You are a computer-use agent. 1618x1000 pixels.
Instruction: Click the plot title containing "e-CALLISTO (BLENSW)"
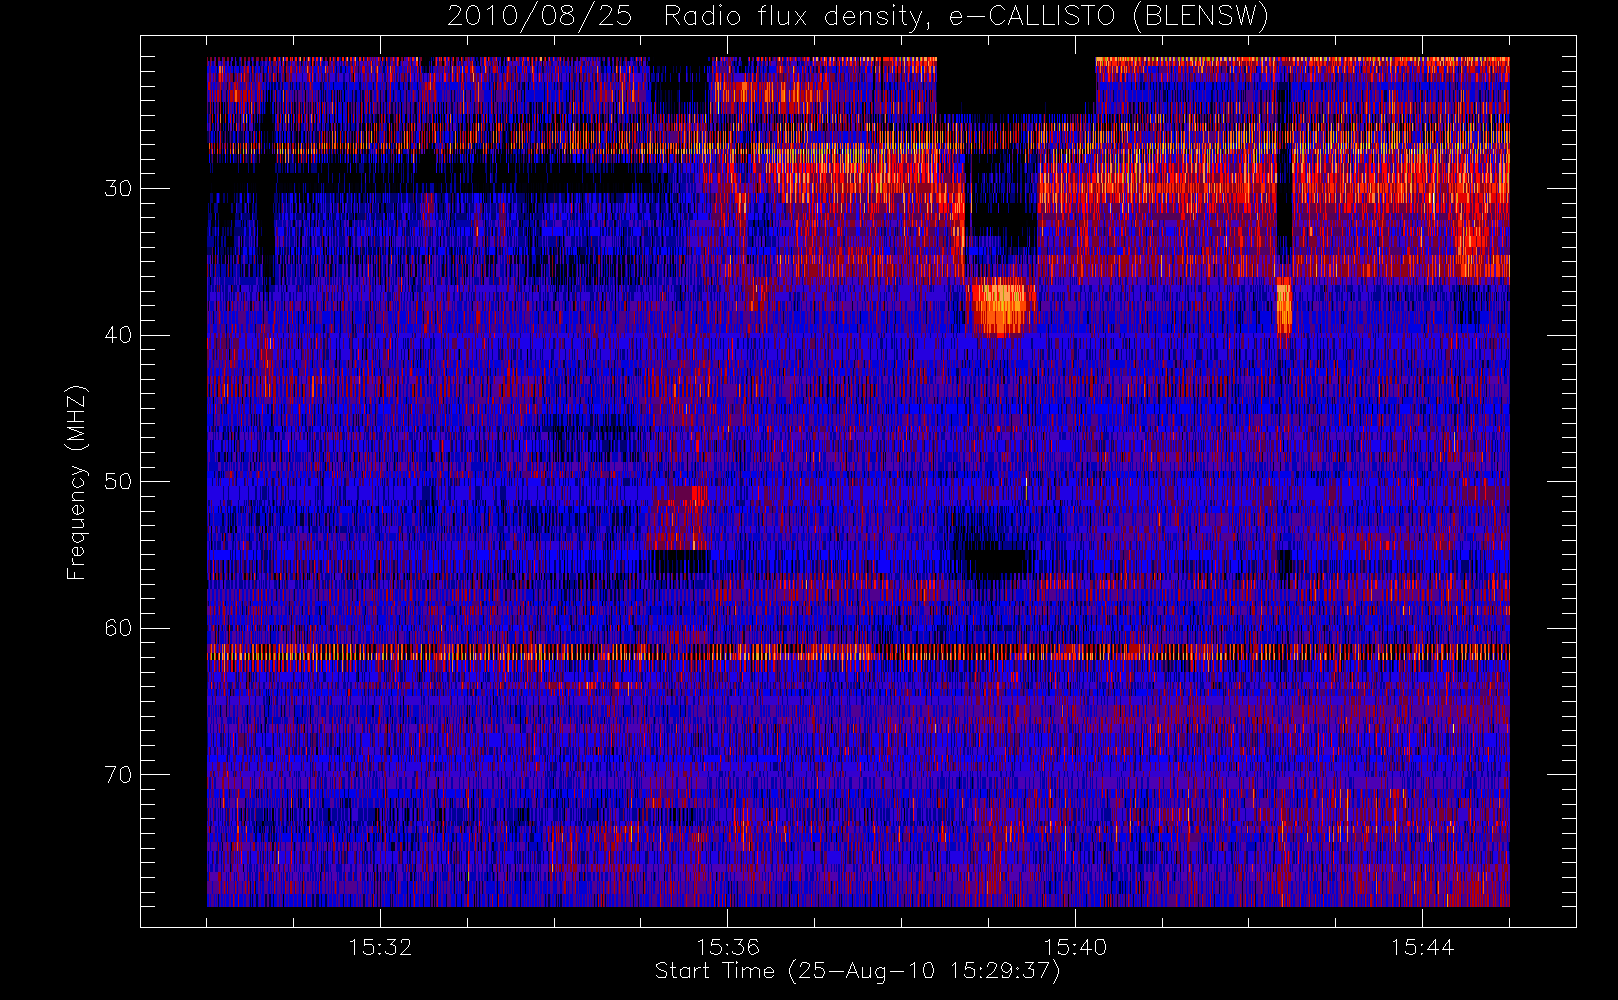tap(858, 16)
